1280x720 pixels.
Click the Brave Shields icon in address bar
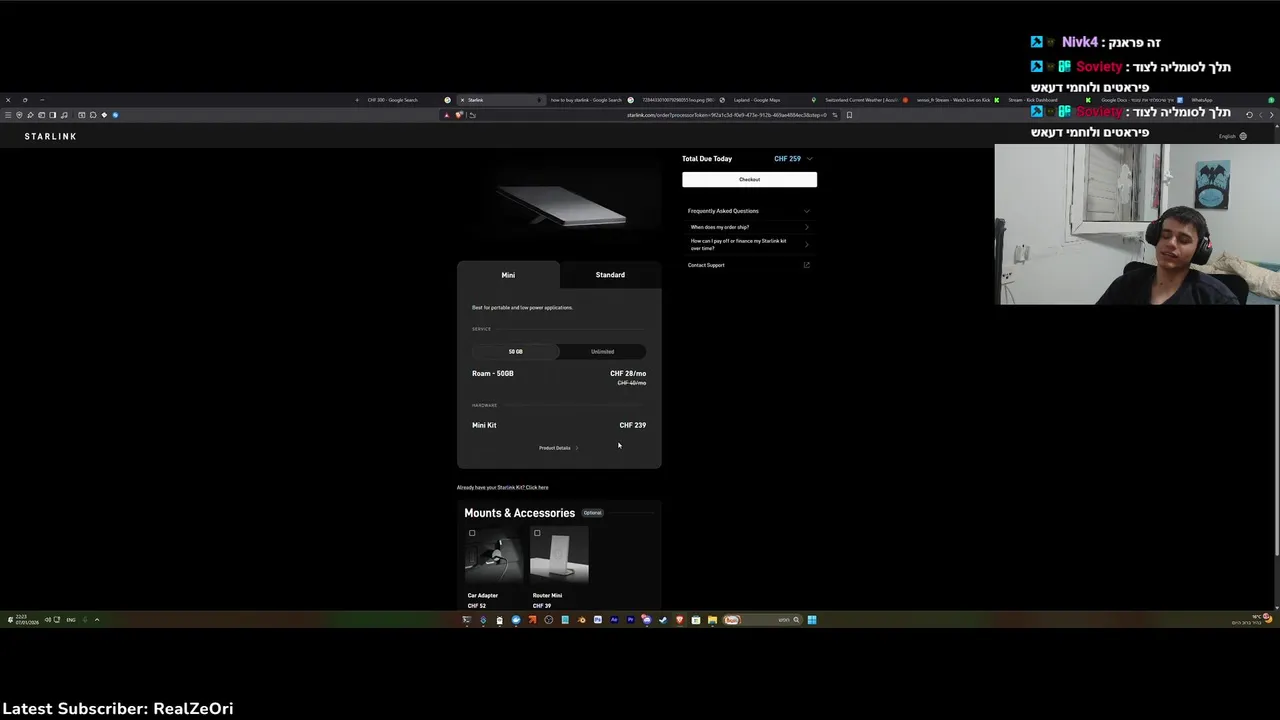pos(458,115)
